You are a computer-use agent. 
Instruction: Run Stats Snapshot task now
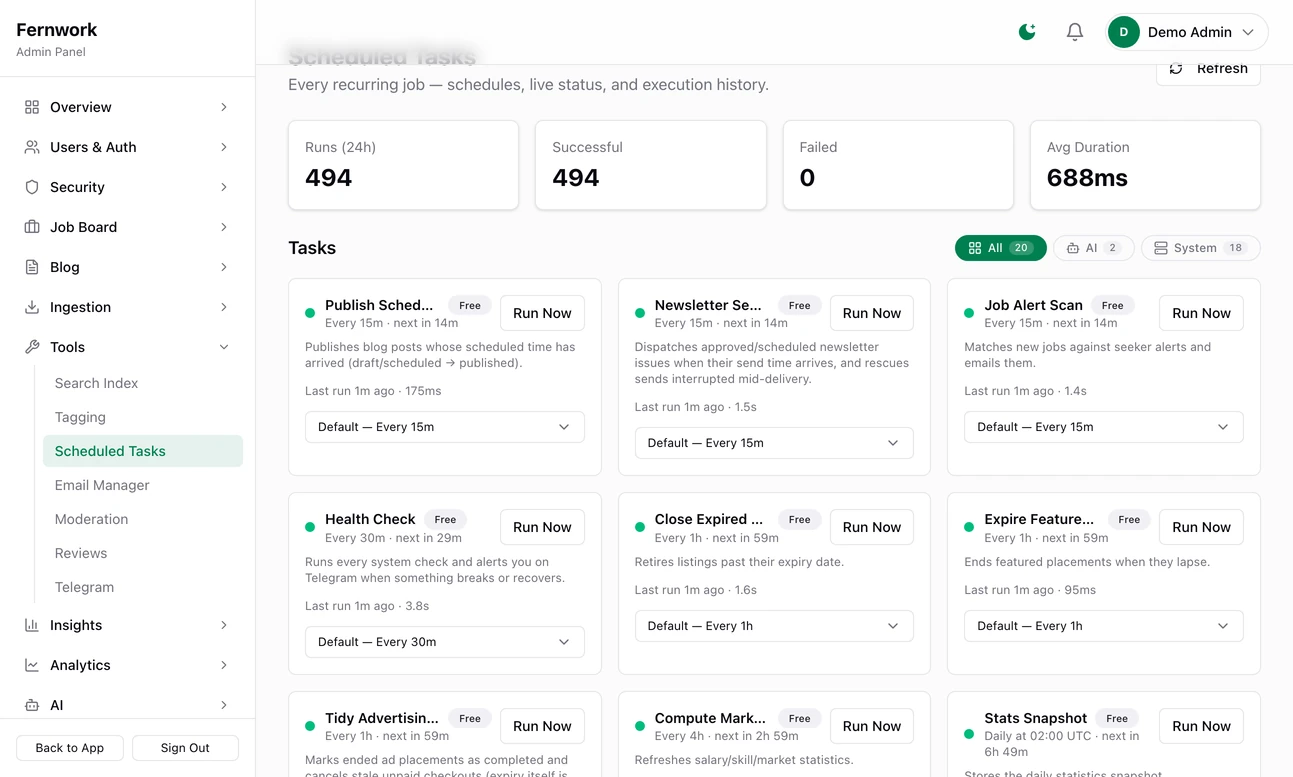point(1201,726)
